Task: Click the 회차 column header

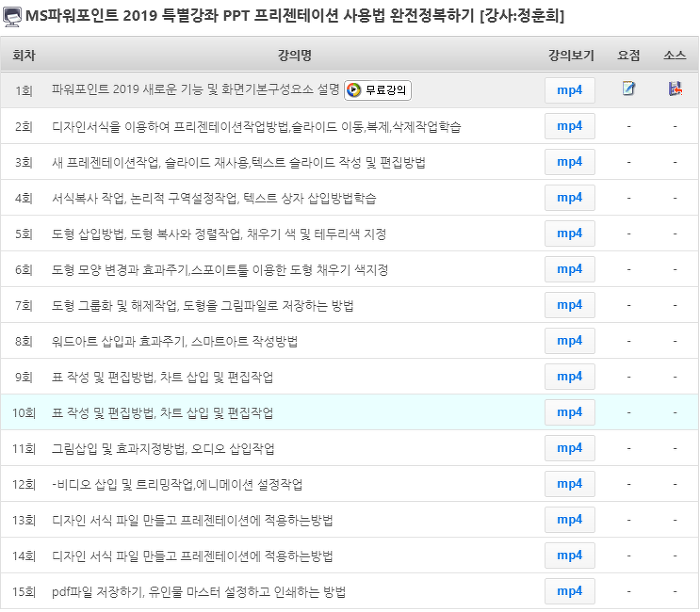Action: 24,55
